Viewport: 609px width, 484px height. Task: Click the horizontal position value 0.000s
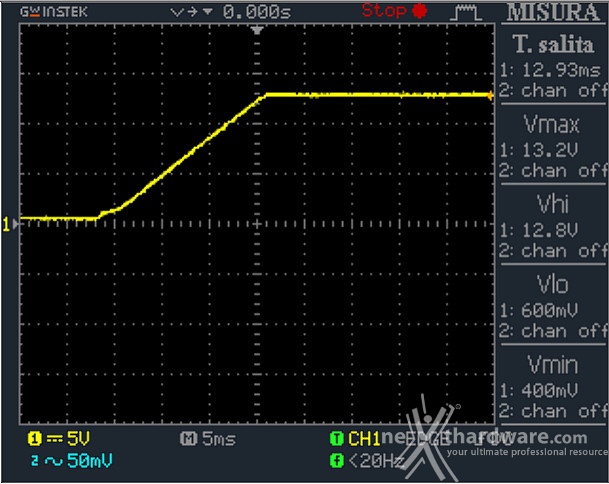(257, 12)
